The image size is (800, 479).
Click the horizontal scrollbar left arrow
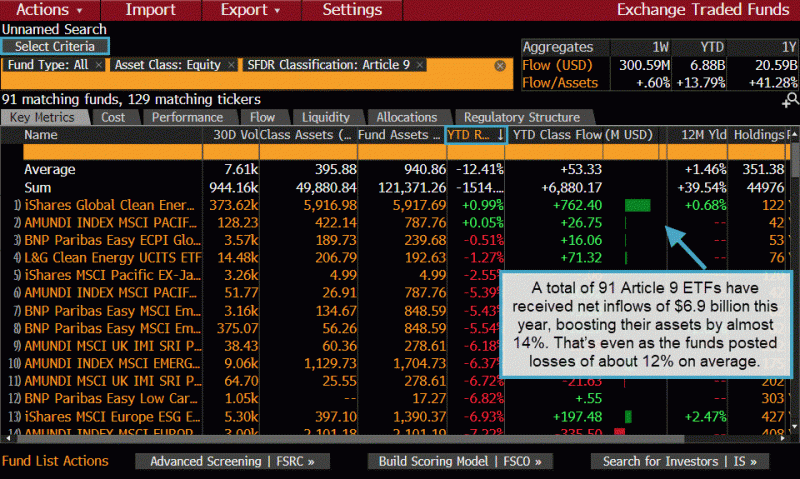click(x=7, y=438)
